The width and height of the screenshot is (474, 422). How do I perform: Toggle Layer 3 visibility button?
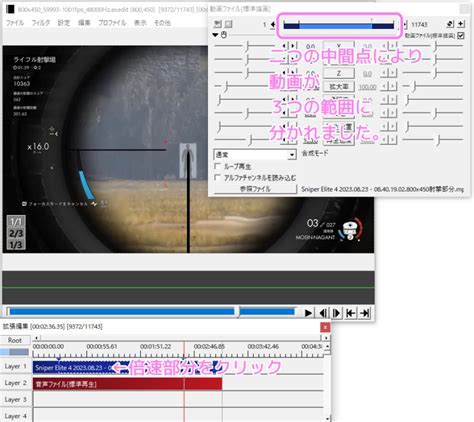coord(15,399)
